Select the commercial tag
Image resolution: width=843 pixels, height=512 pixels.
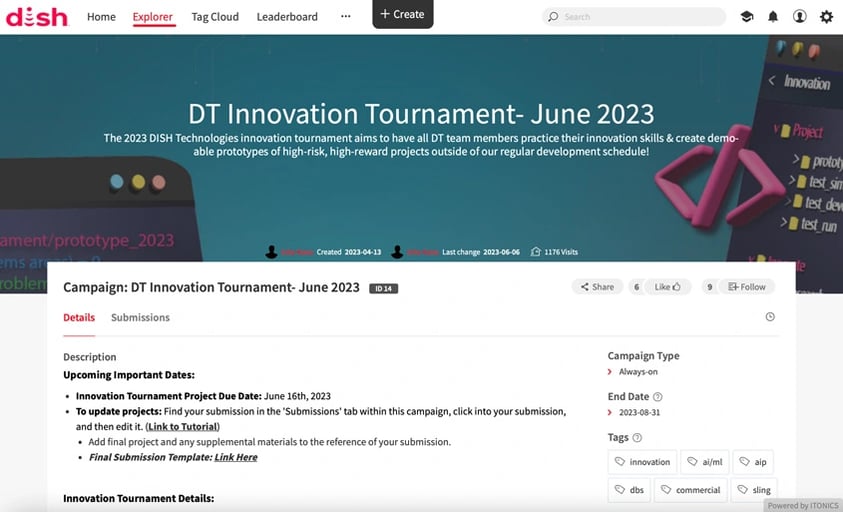691,490
